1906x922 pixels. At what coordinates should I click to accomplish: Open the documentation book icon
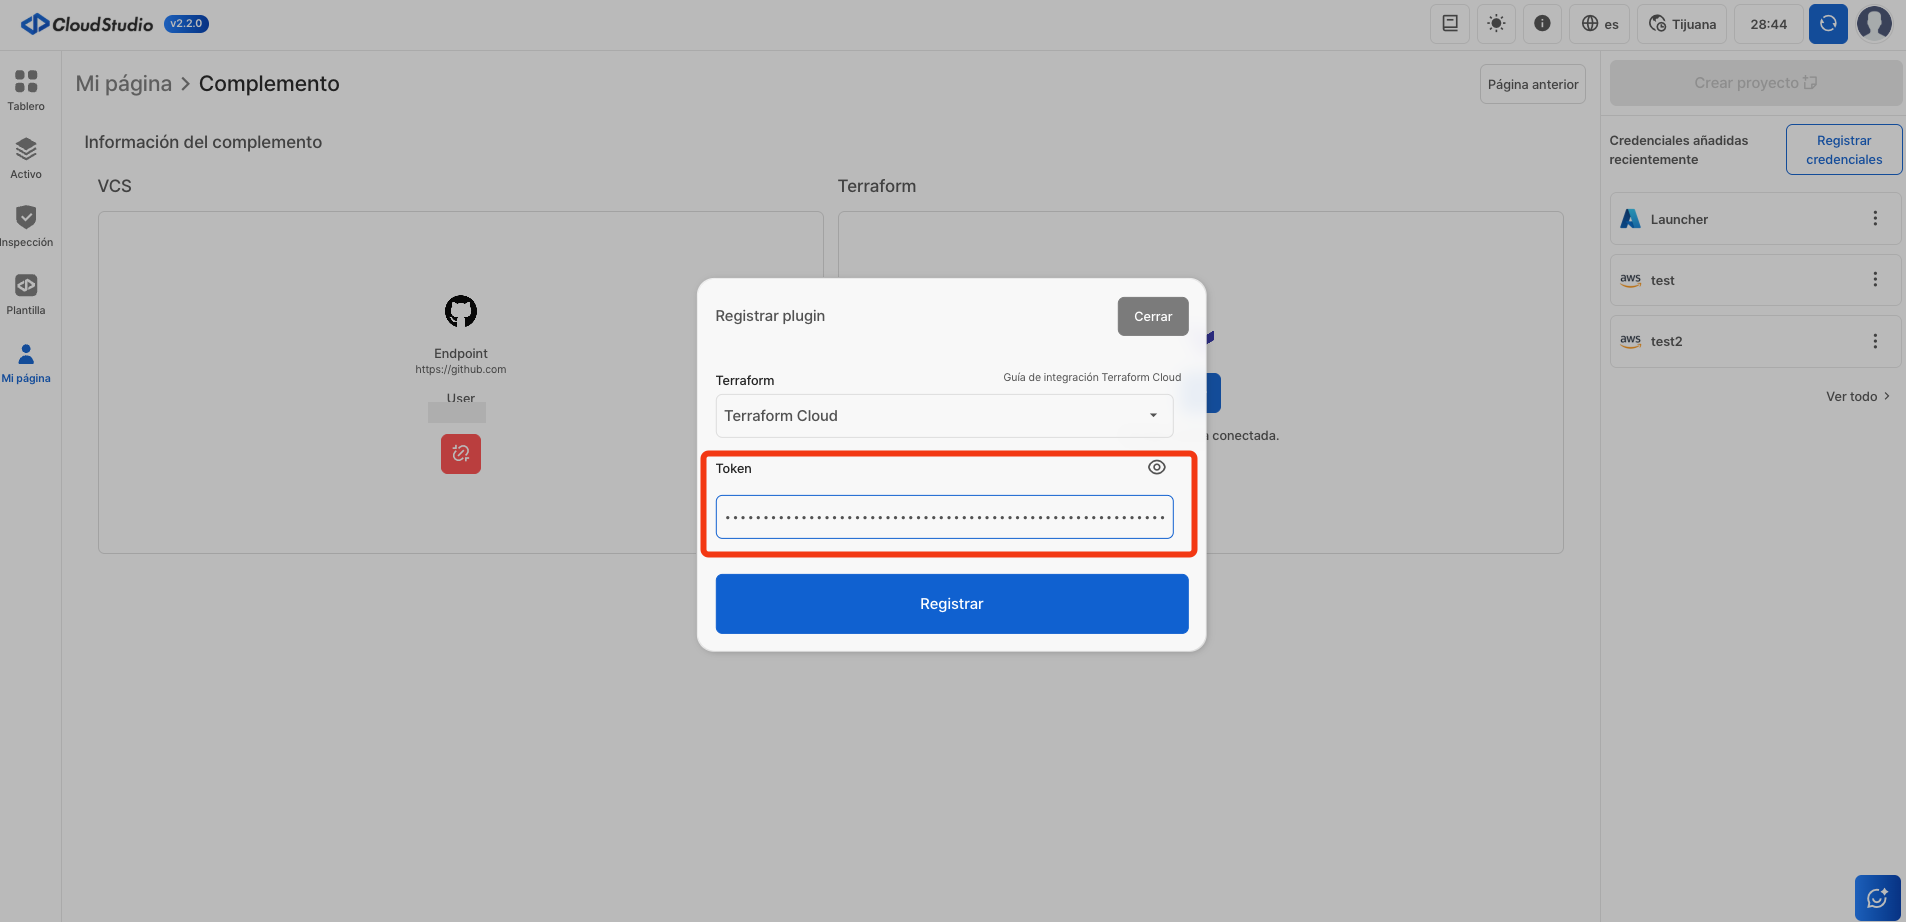coord(1450,24)
